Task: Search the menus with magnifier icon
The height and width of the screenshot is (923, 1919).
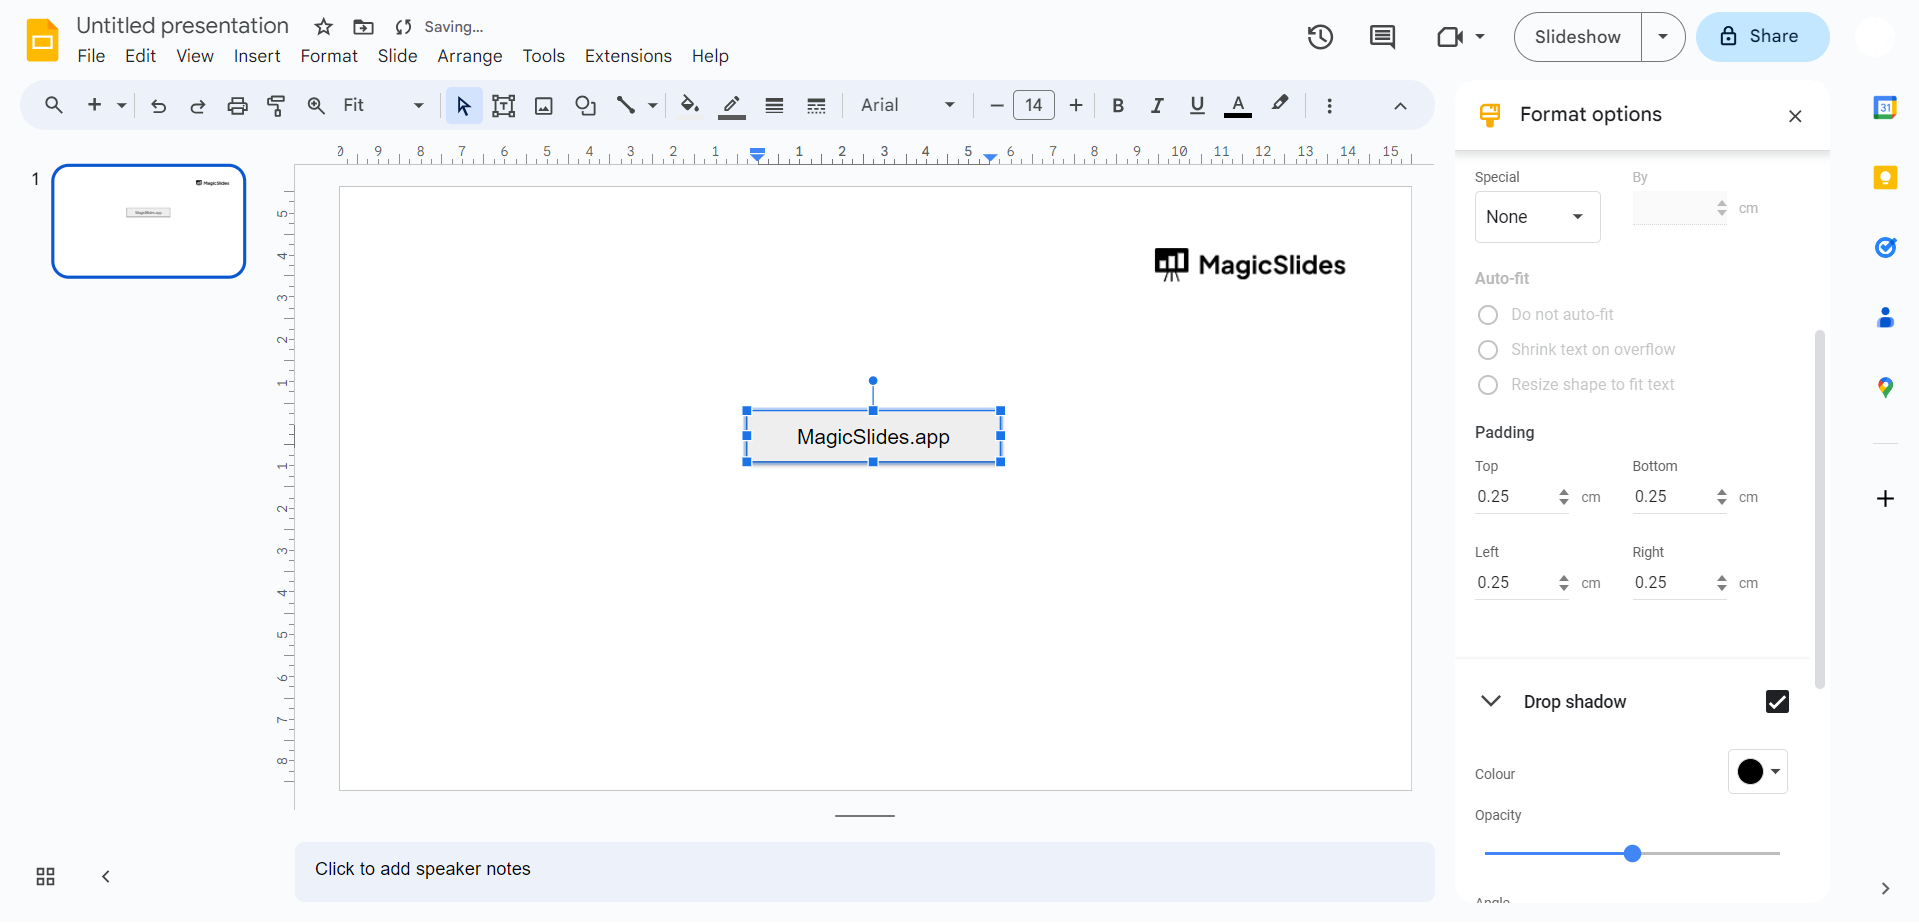Action: pos(54,105)
